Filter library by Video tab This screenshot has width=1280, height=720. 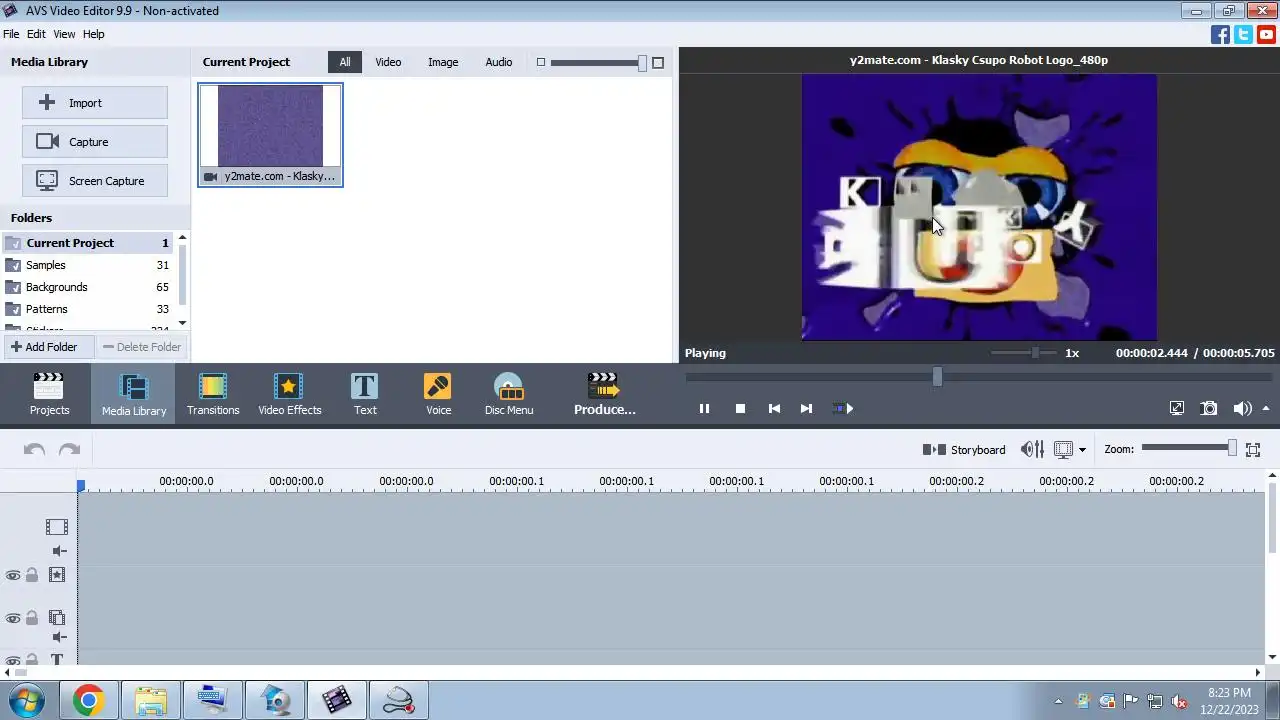click(388, 62)
